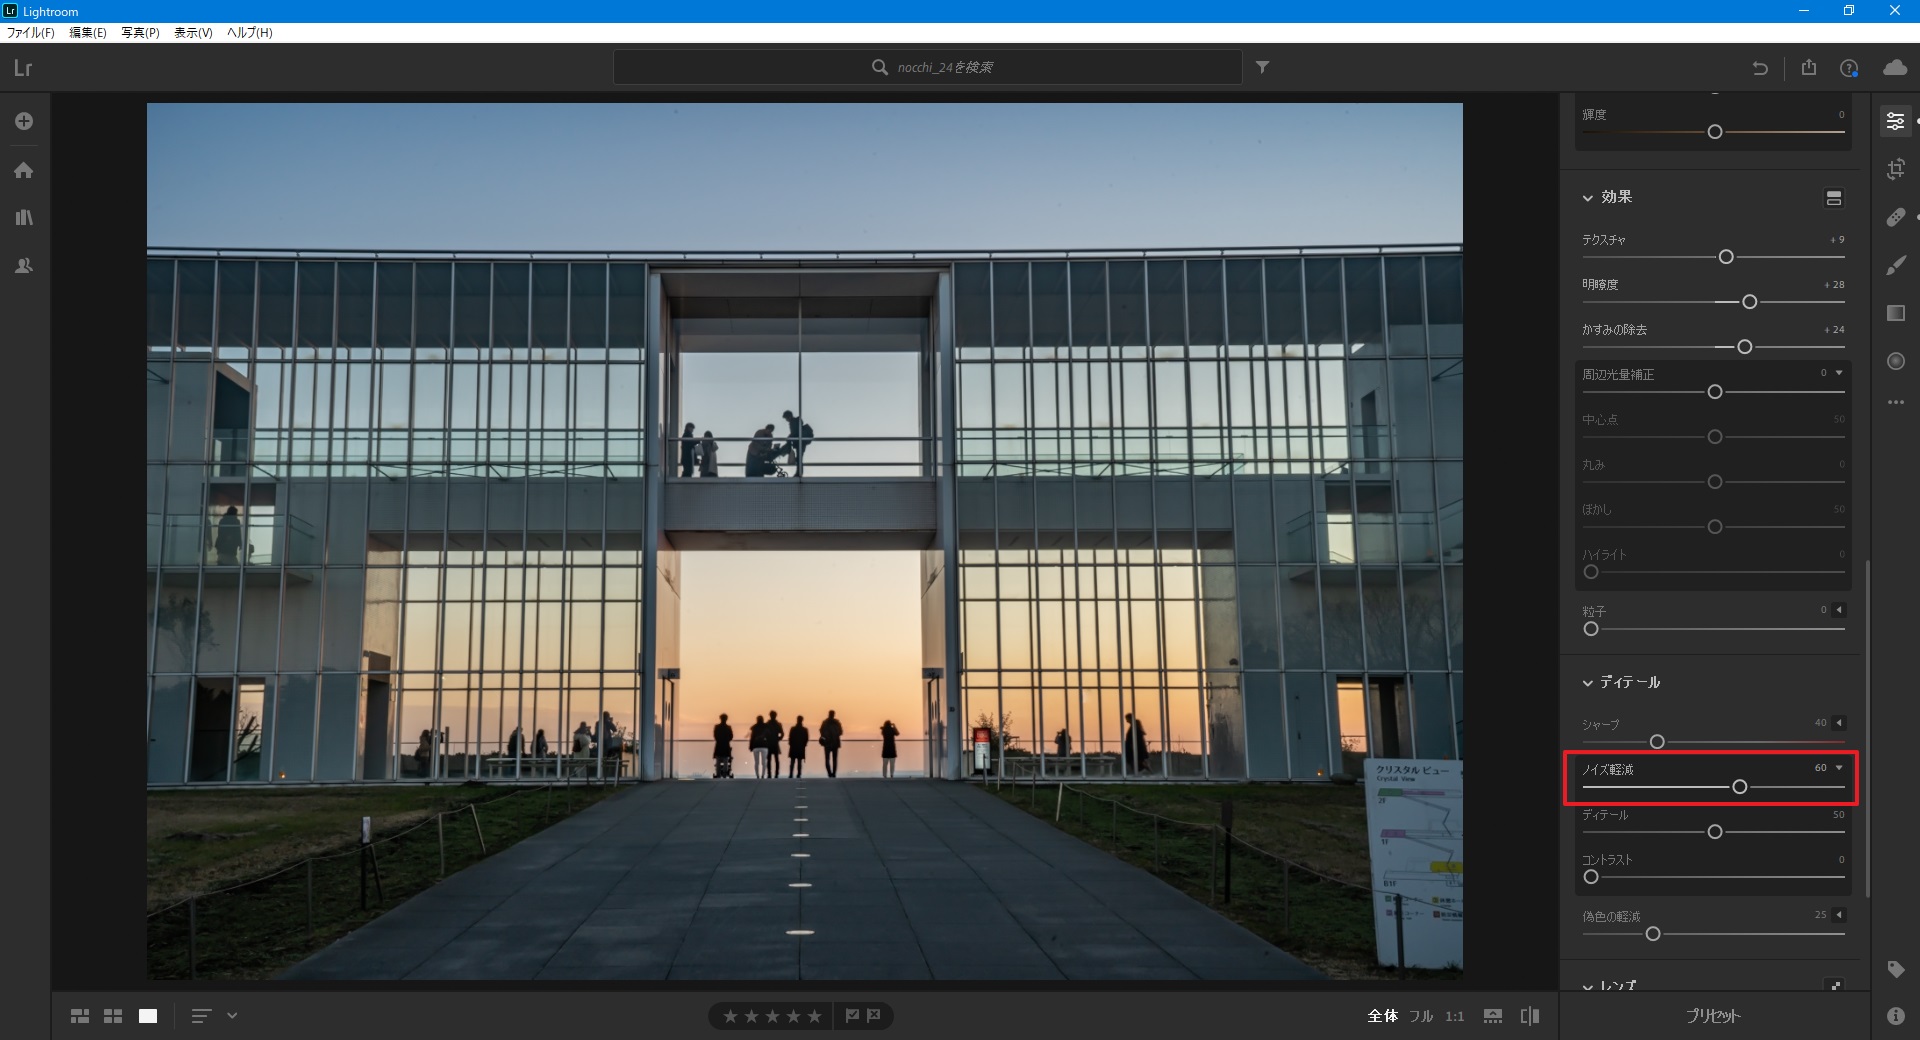Screen dimensions: 1920x1040
Task: Open the ファイル(F) menu
Action: [x=31, y=32]
